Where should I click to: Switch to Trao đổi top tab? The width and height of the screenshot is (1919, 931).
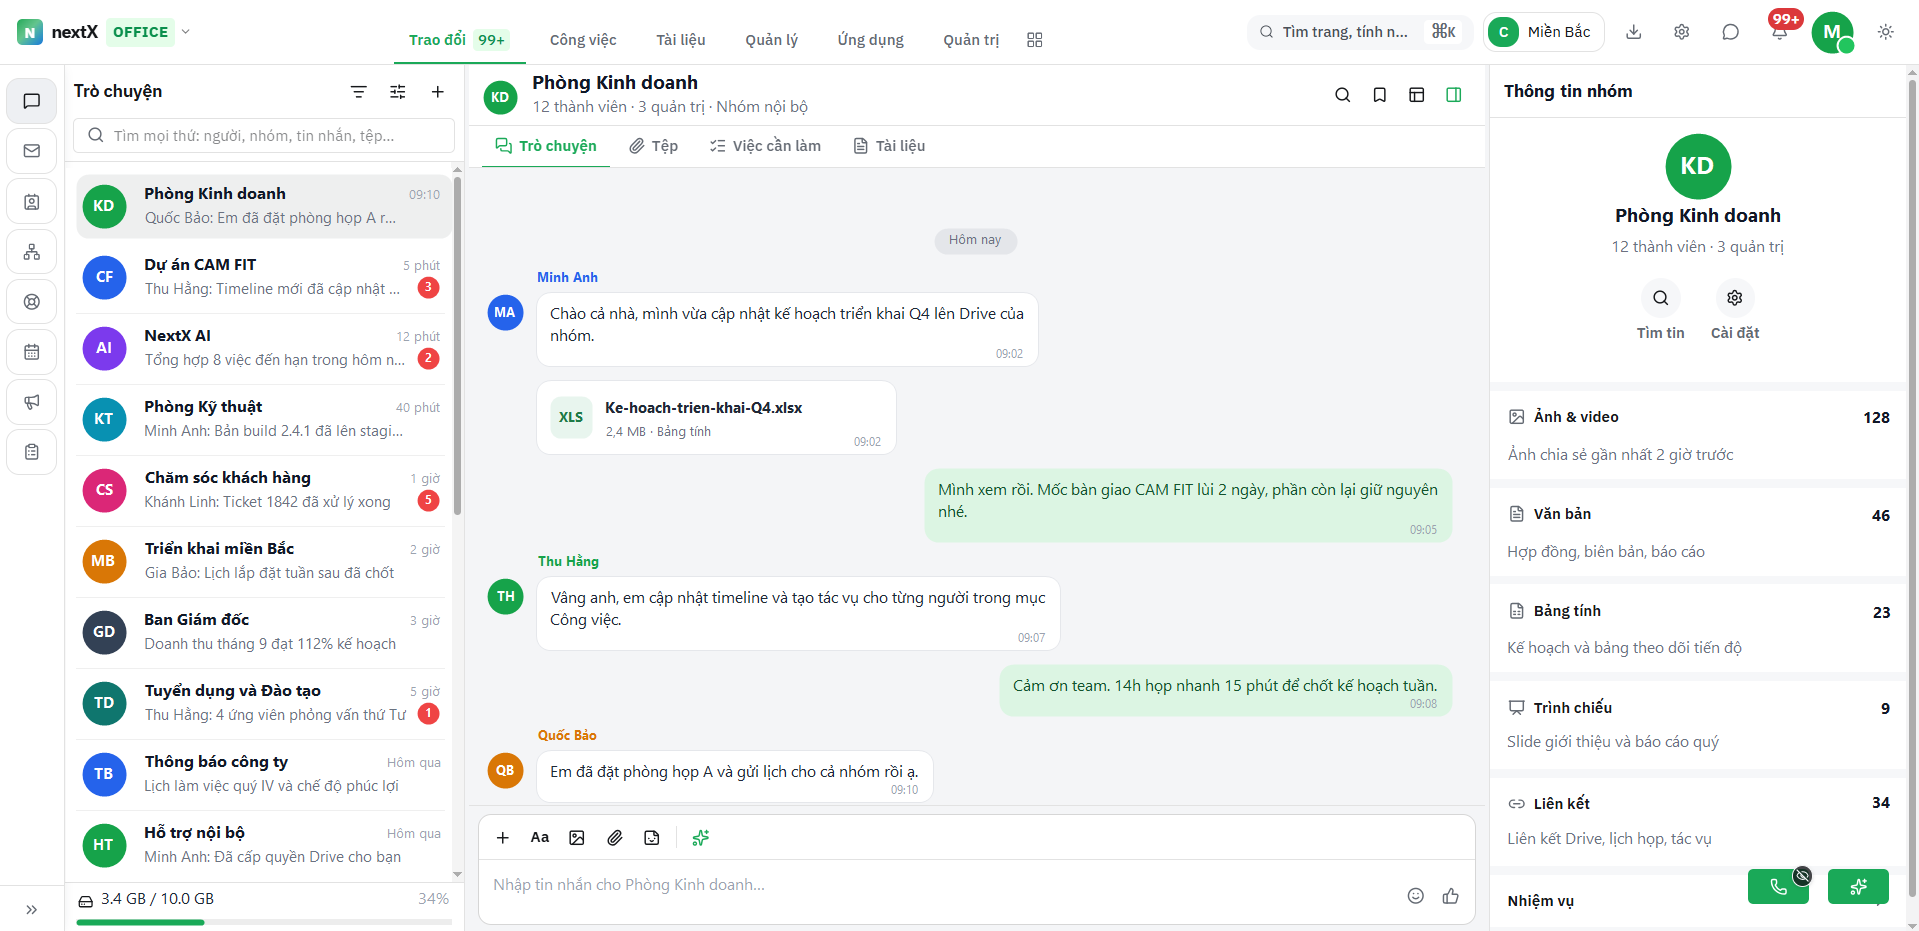[459, 40]
